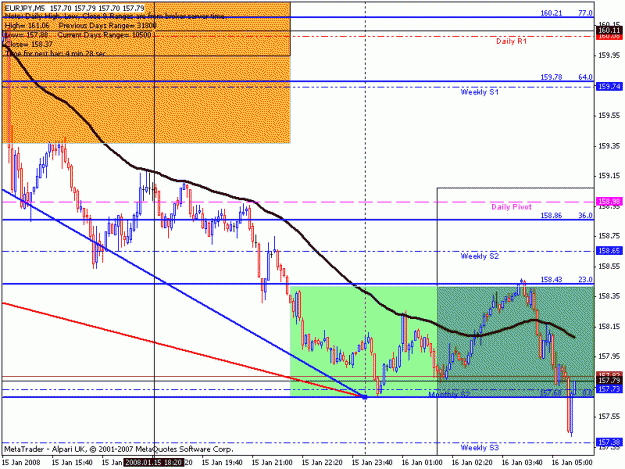Click the 157.55 price scale value
This screenshot has height=469, width=625.
(609, 416)
